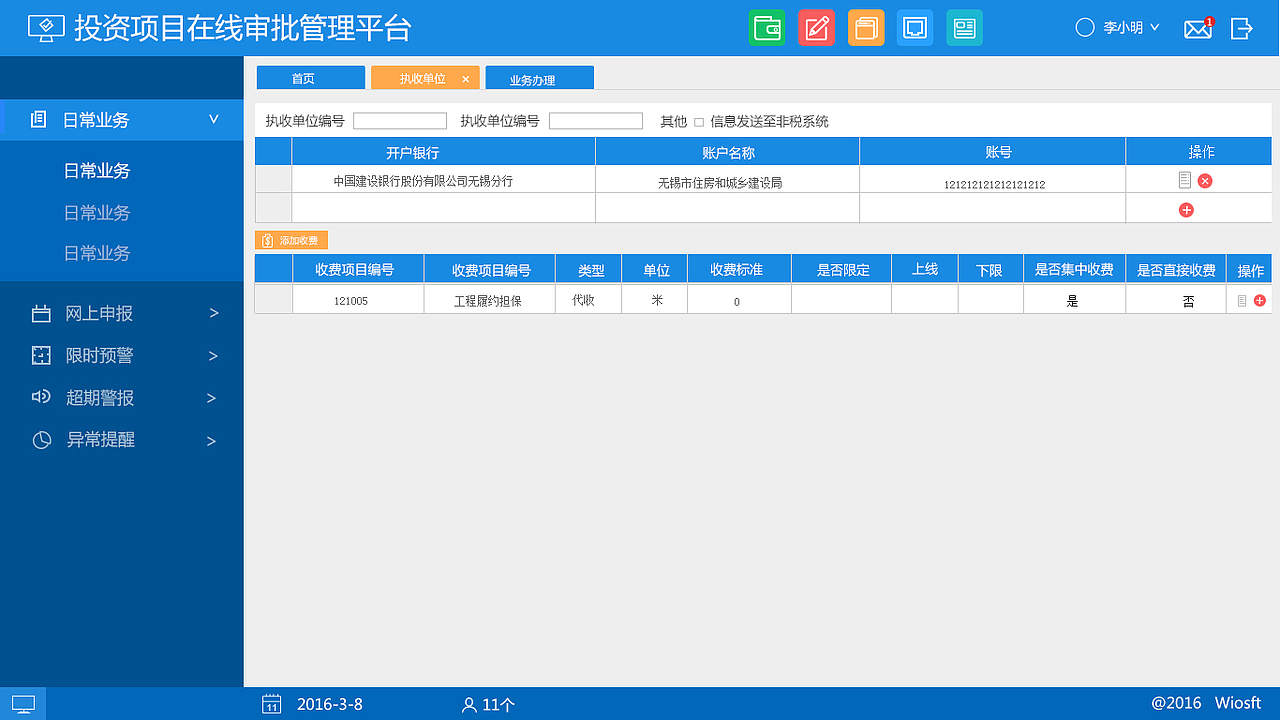Delete the 中国建设银行 bank account row

pos(1205,181)
